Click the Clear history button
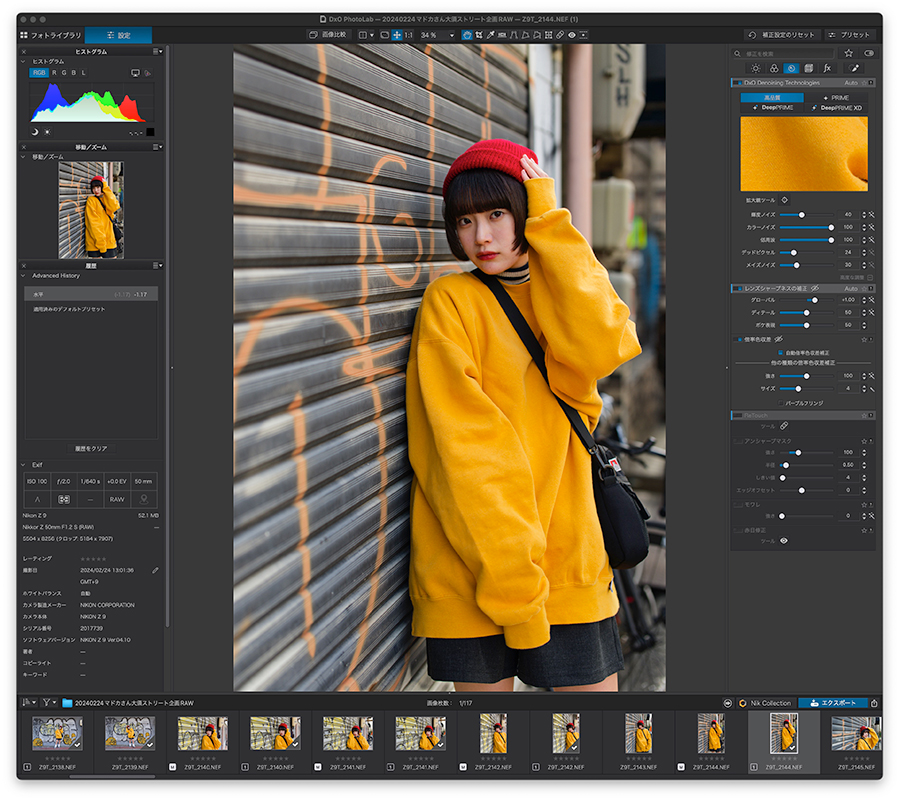899x800 pixels. pyautogui.click(x=91, y=448)
